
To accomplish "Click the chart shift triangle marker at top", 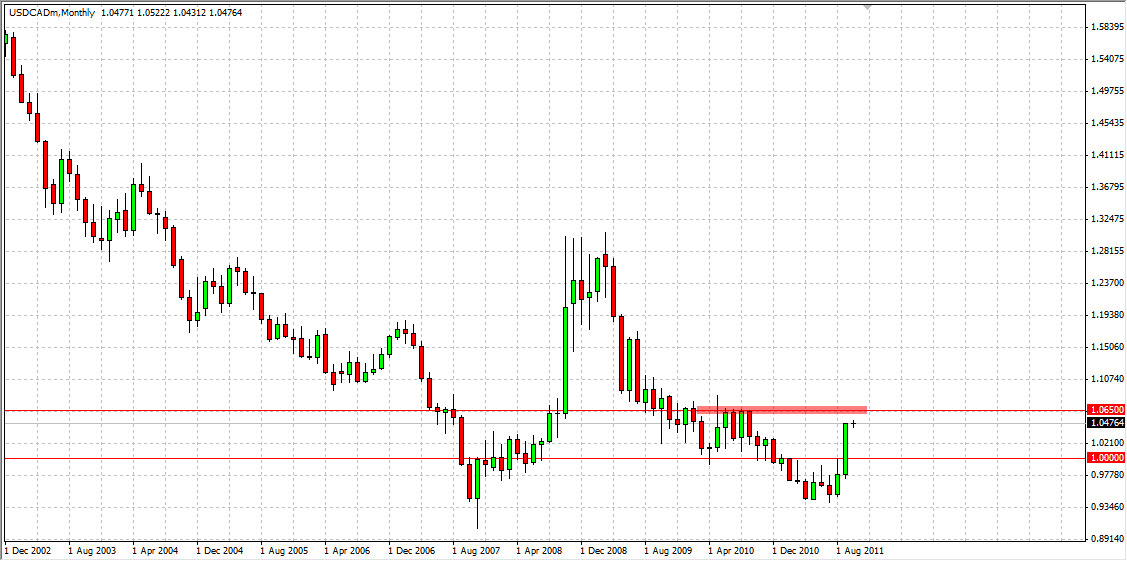I will tap(868, 6).
